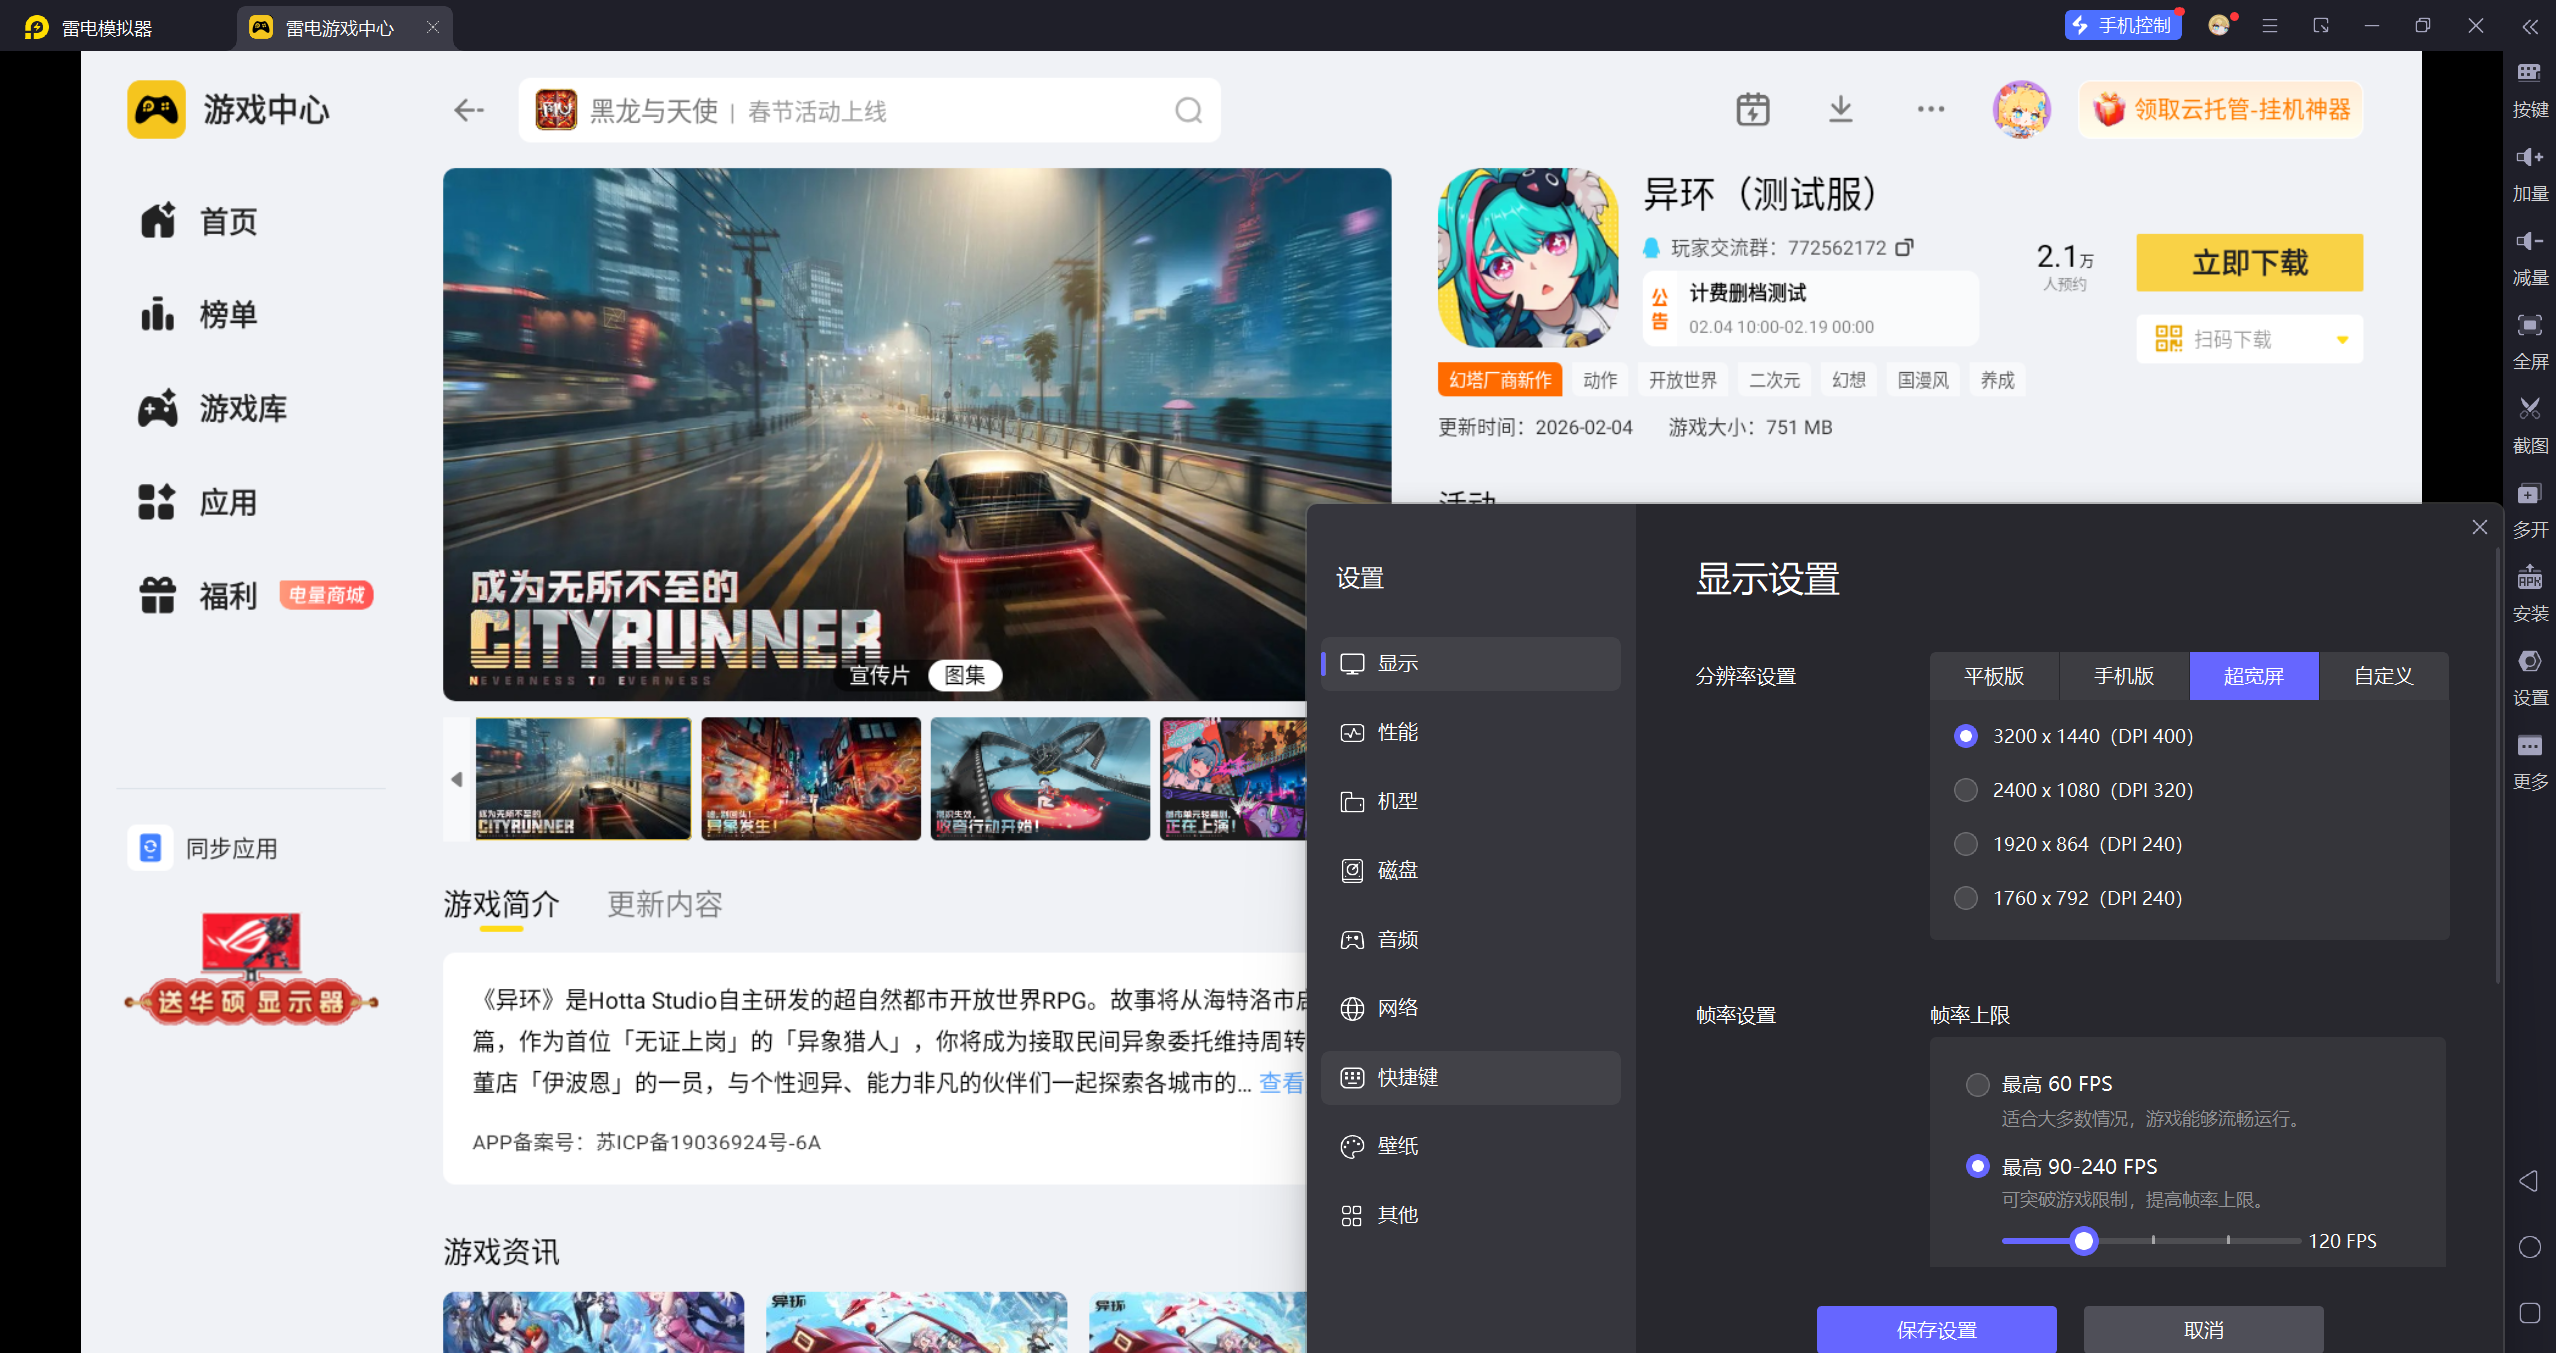Click the 保存设置 button

pyautogui.click(x=1936, y=1329)
